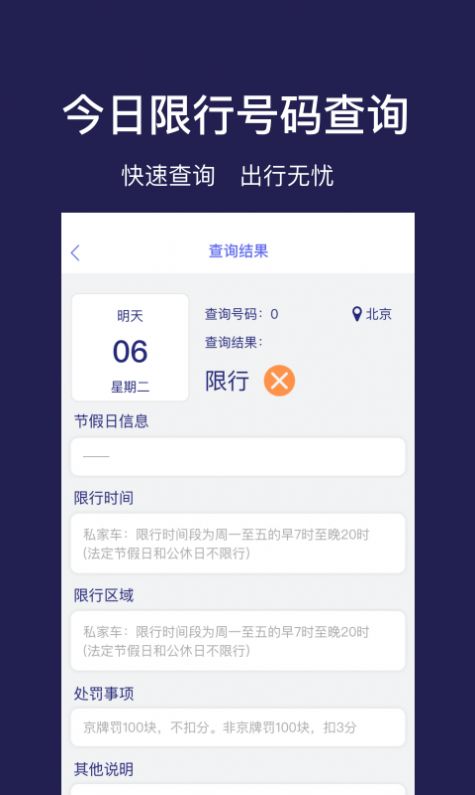The height and width of the screenshot is (795, 475).
Task: Tap the 处罚事项 section heading
Action: point(103,693)
